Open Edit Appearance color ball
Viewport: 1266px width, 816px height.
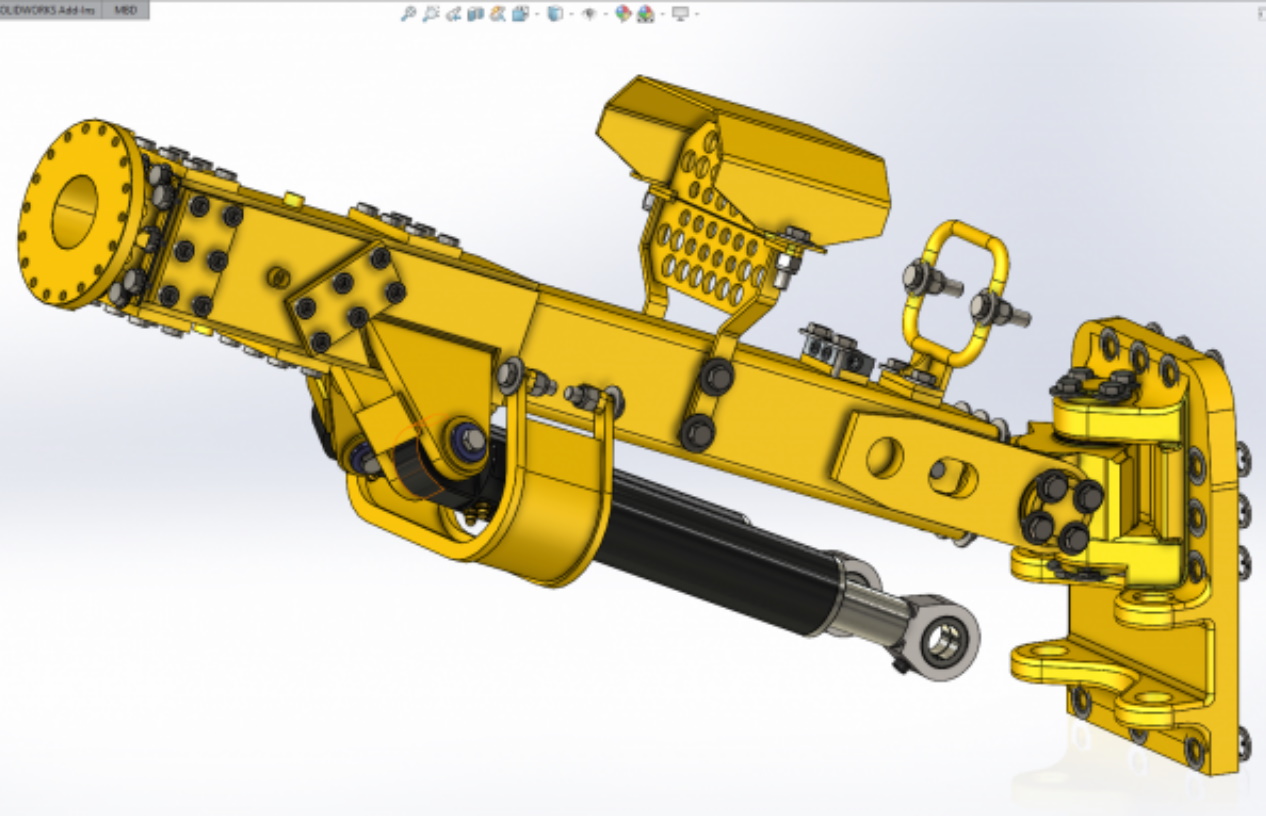(x=623, y=14)
